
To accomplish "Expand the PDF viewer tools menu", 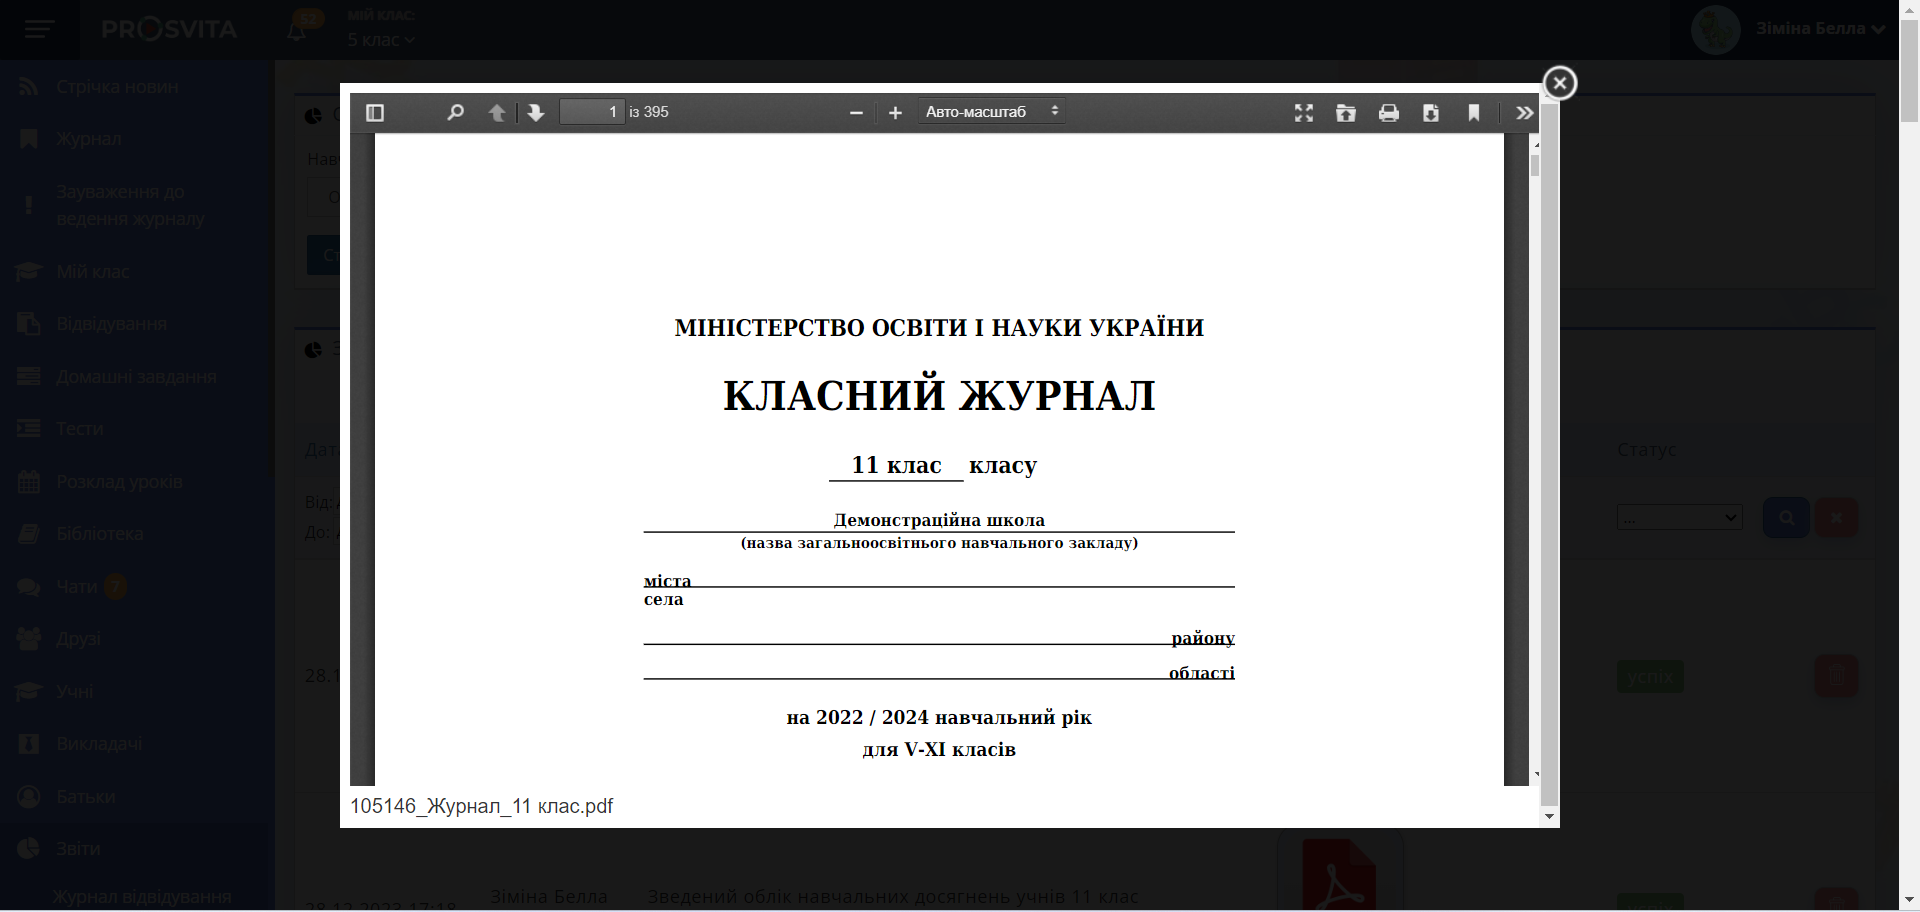I will click(x=1524, y=113).
